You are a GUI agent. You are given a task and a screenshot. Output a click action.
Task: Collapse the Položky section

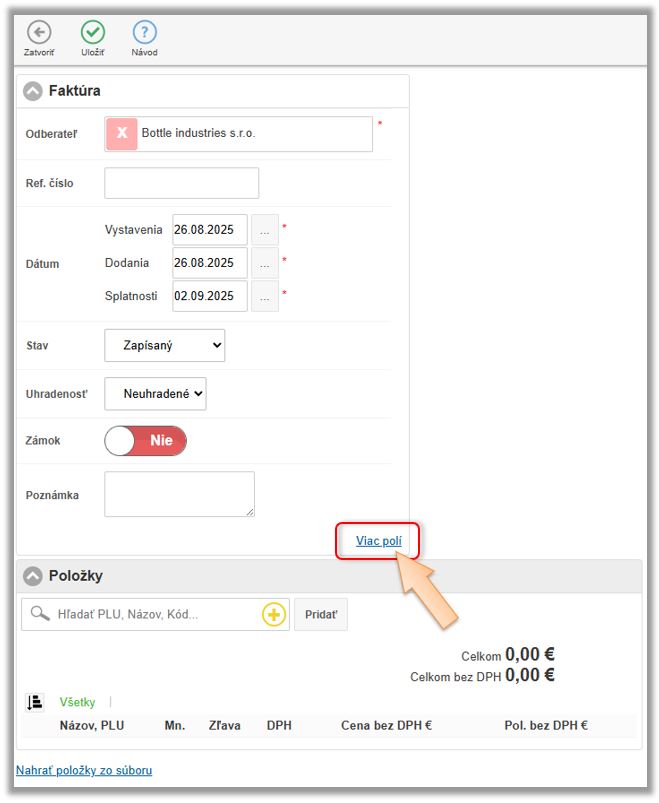point(33,576)
